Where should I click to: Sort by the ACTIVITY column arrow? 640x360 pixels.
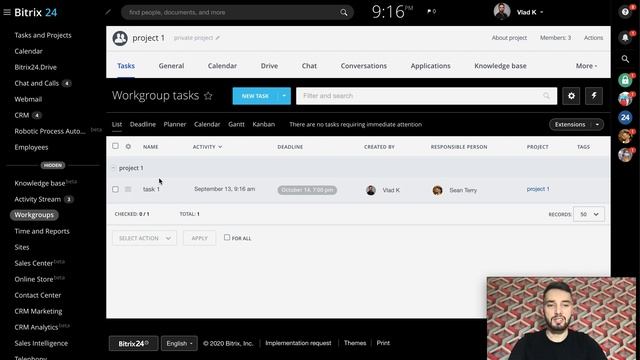point(220,147)
